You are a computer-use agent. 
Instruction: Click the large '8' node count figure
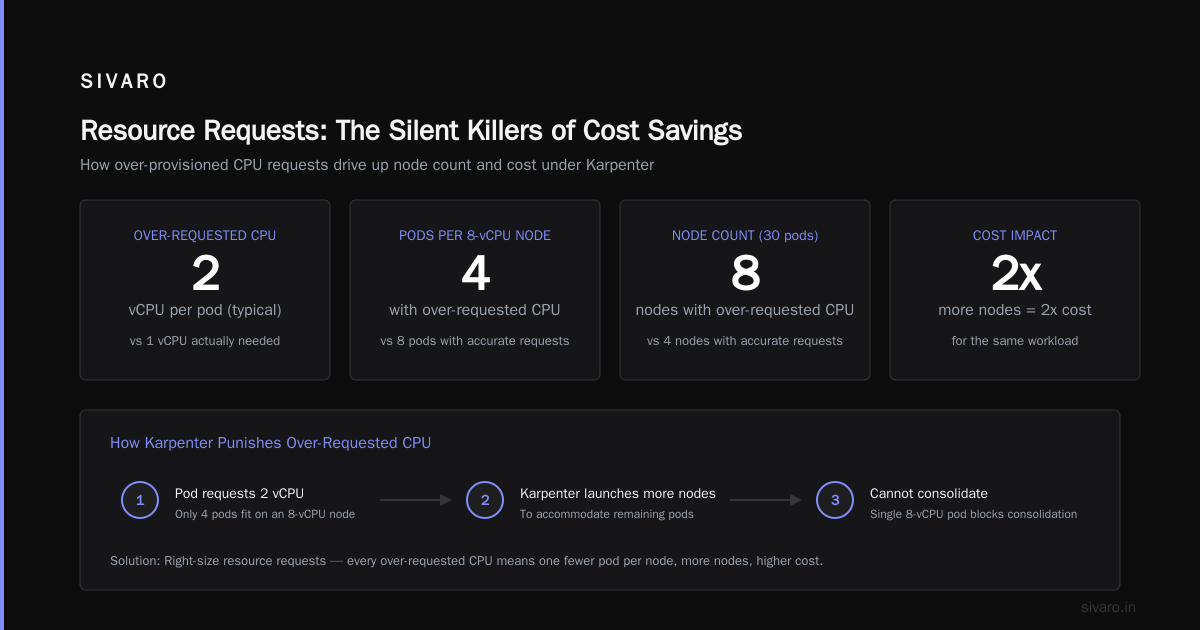point(745,273)
